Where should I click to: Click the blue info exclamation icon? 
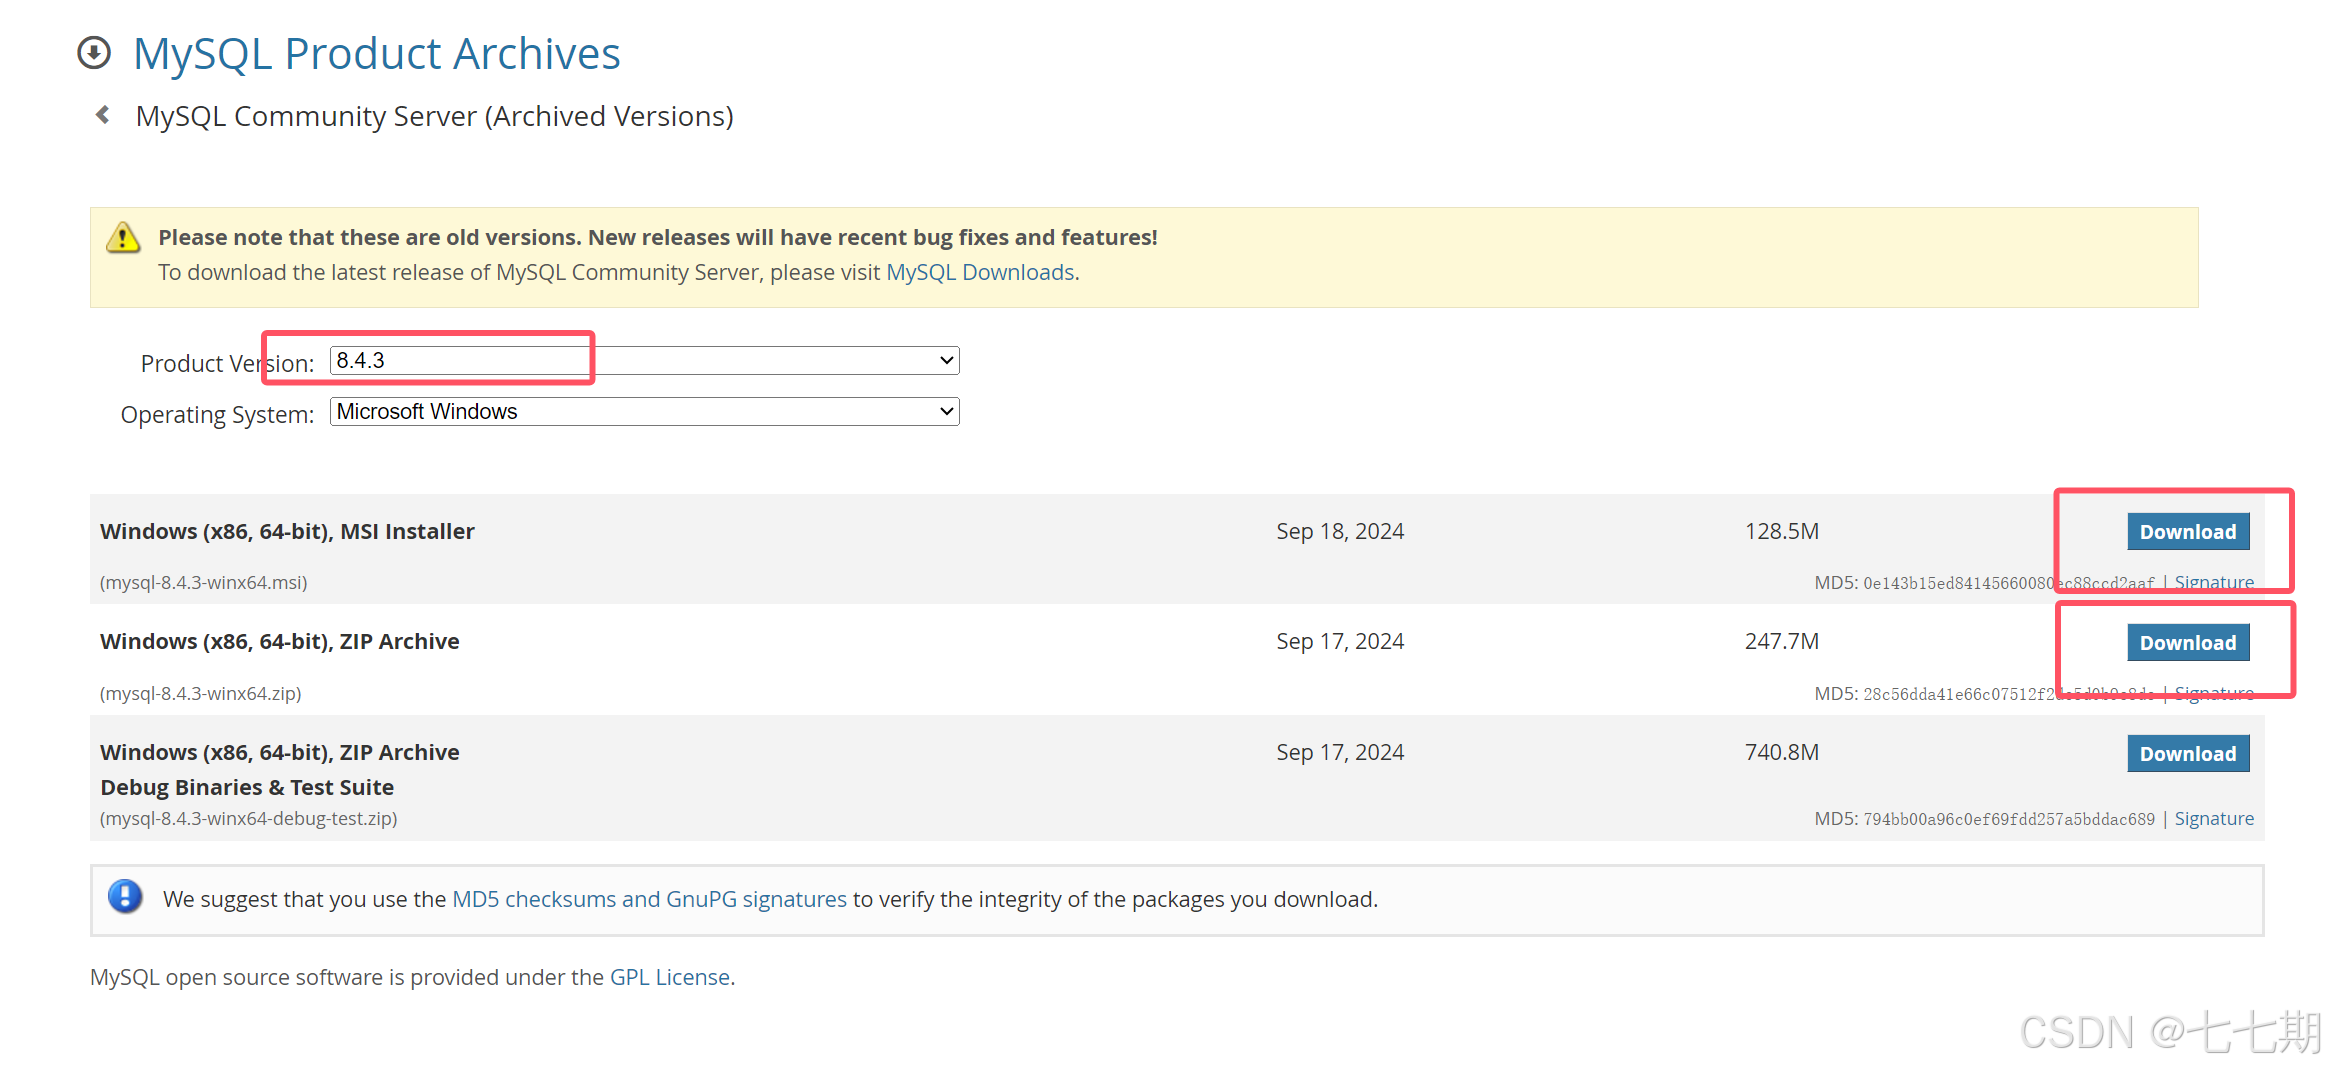[x=125, y=897]
